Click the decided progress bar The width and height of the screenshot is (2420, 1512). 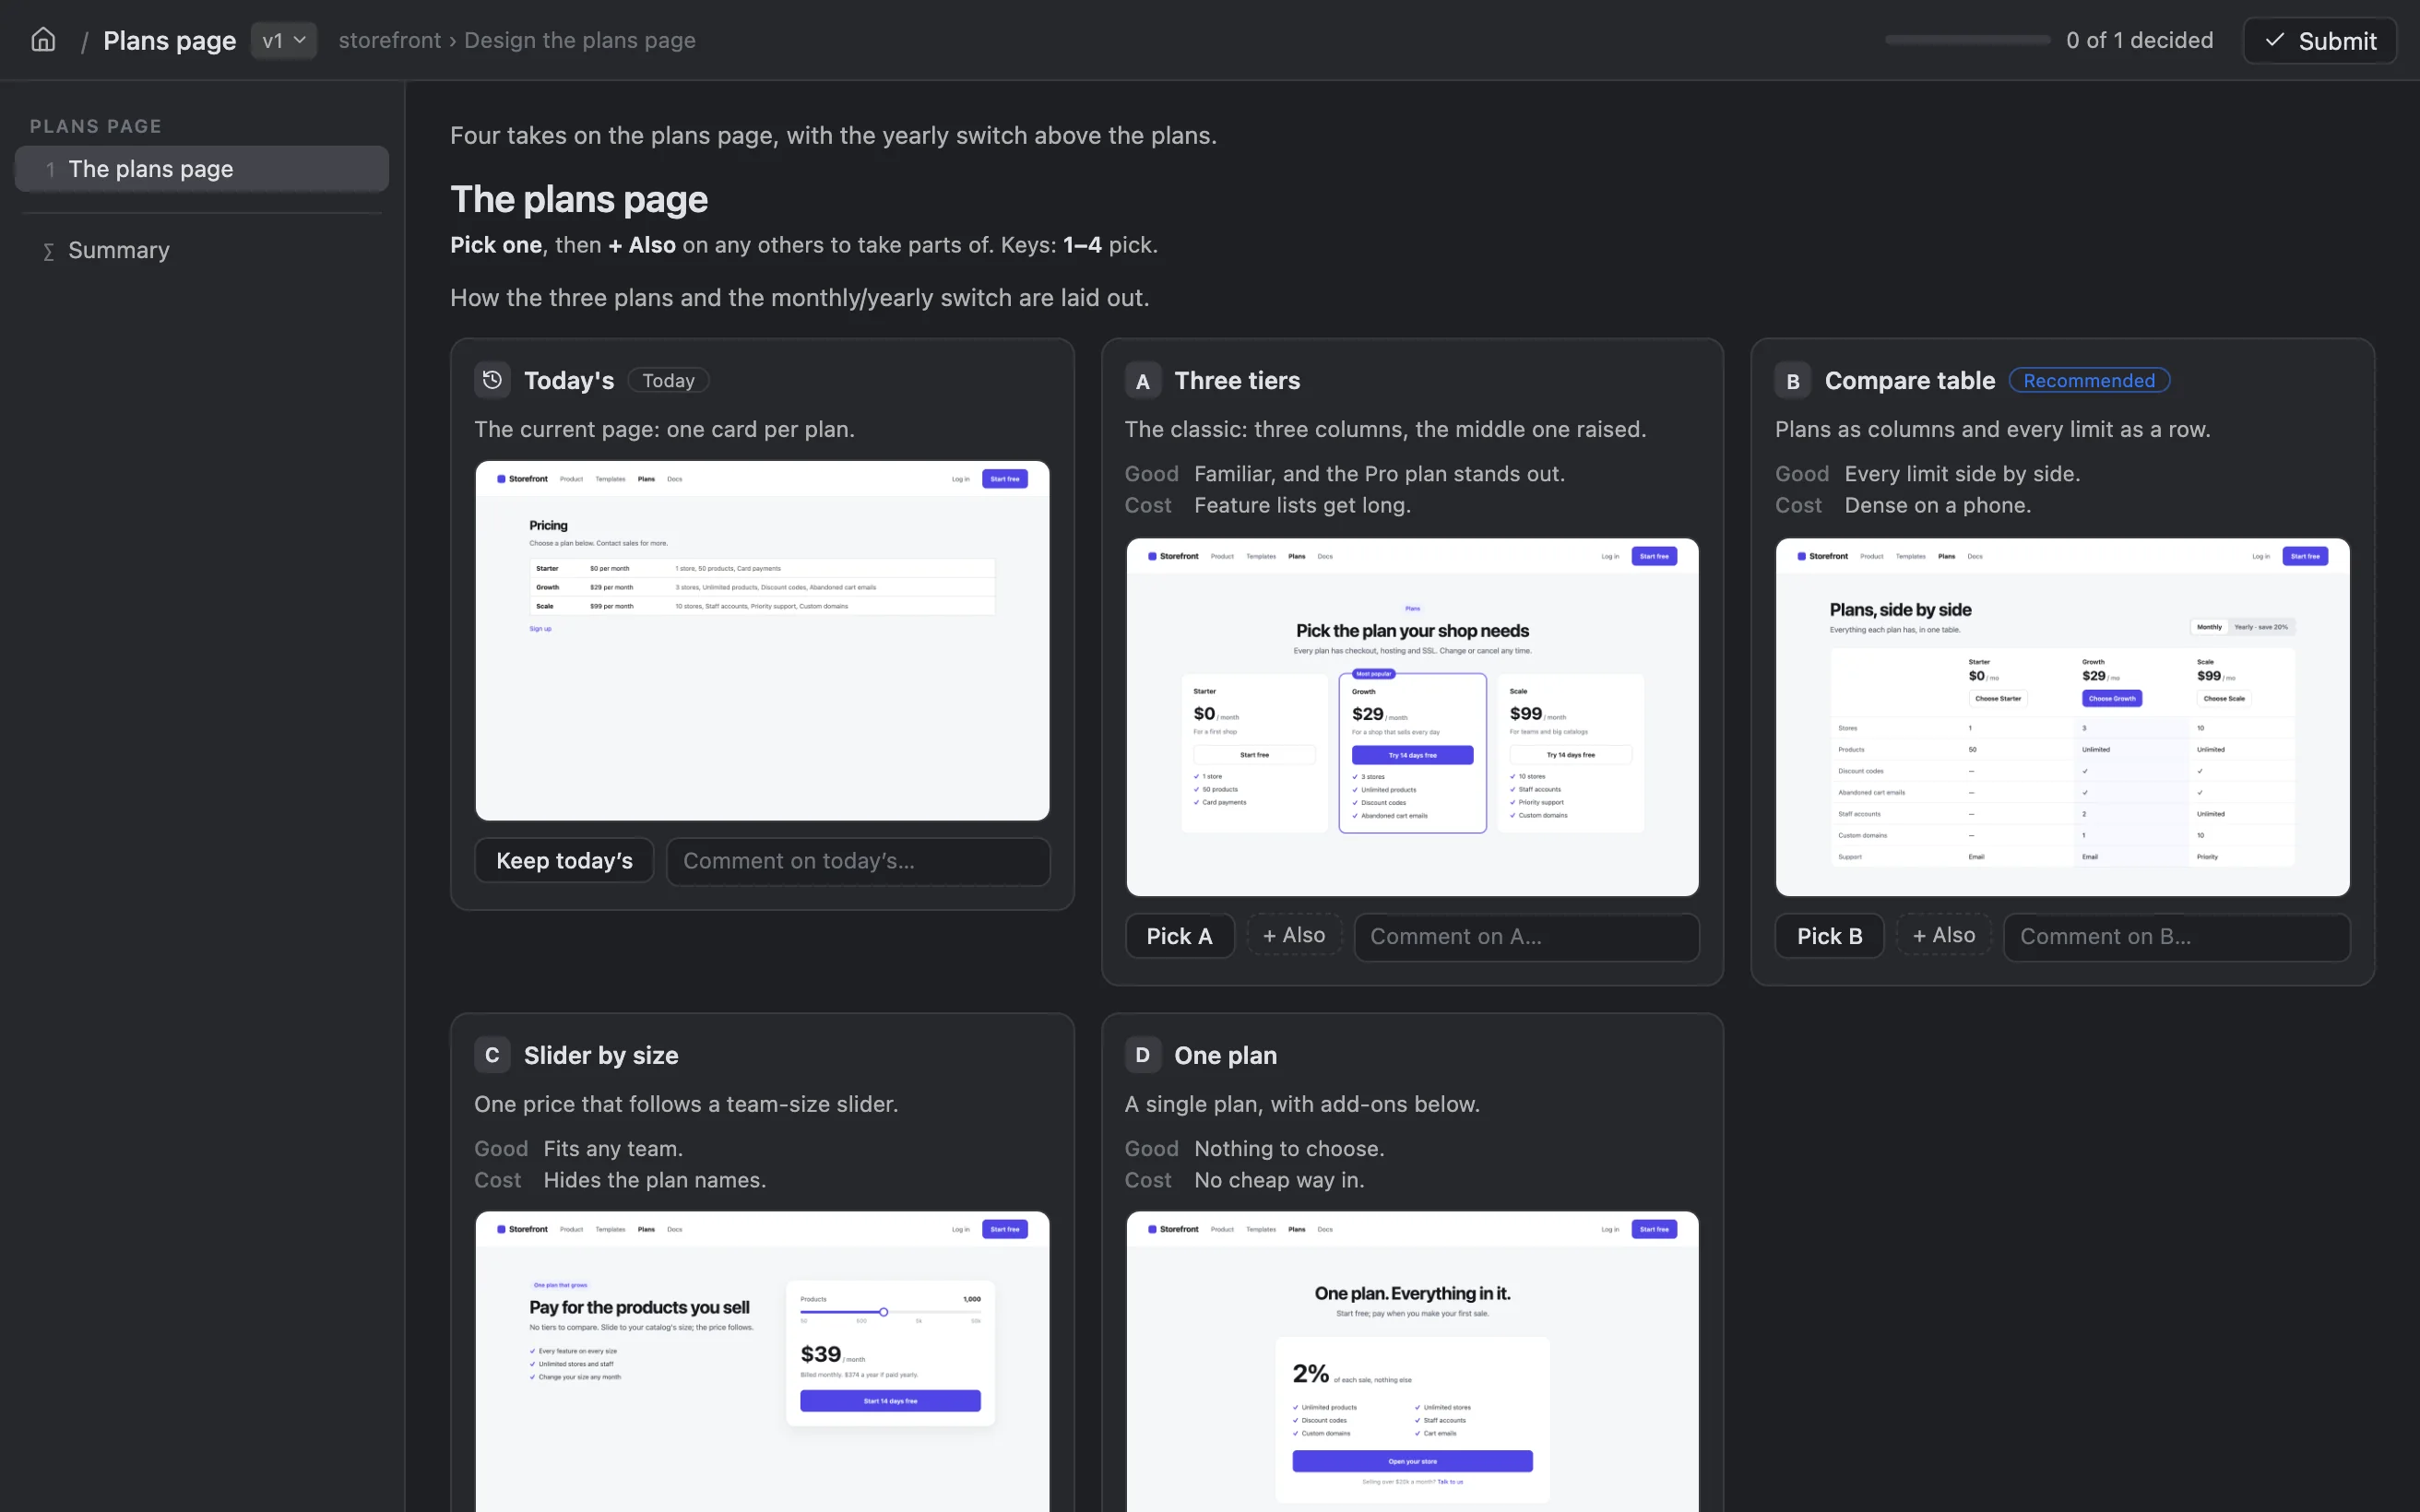click(1967, 40)
